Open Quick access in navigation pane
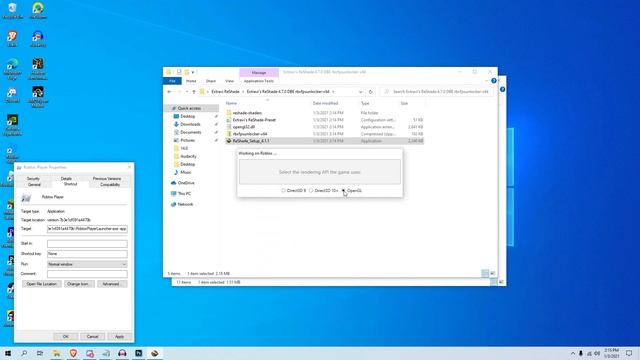This screenshot has width=640, height=360. 189,108
